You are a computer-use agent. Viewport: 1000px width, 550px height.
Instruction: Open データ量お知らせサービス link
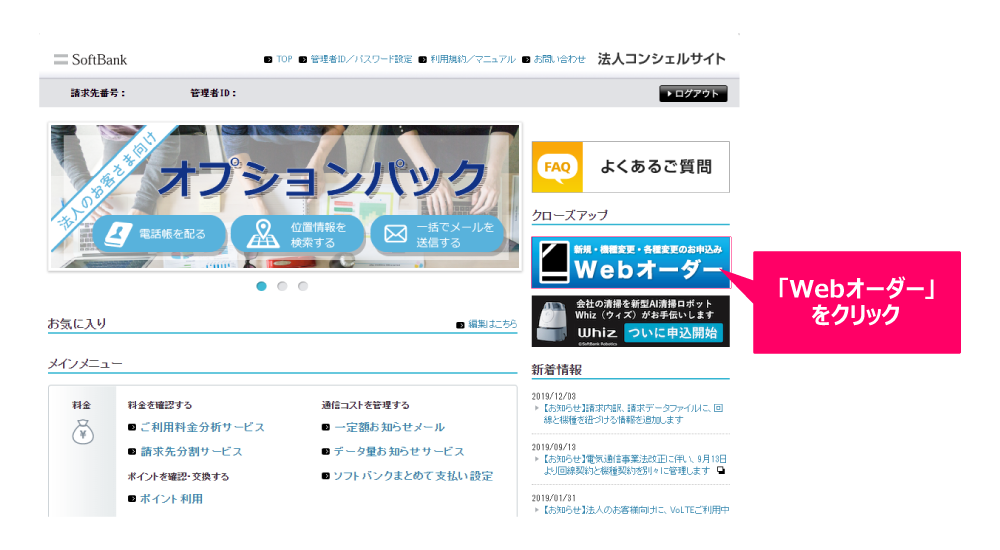point(399,451)
